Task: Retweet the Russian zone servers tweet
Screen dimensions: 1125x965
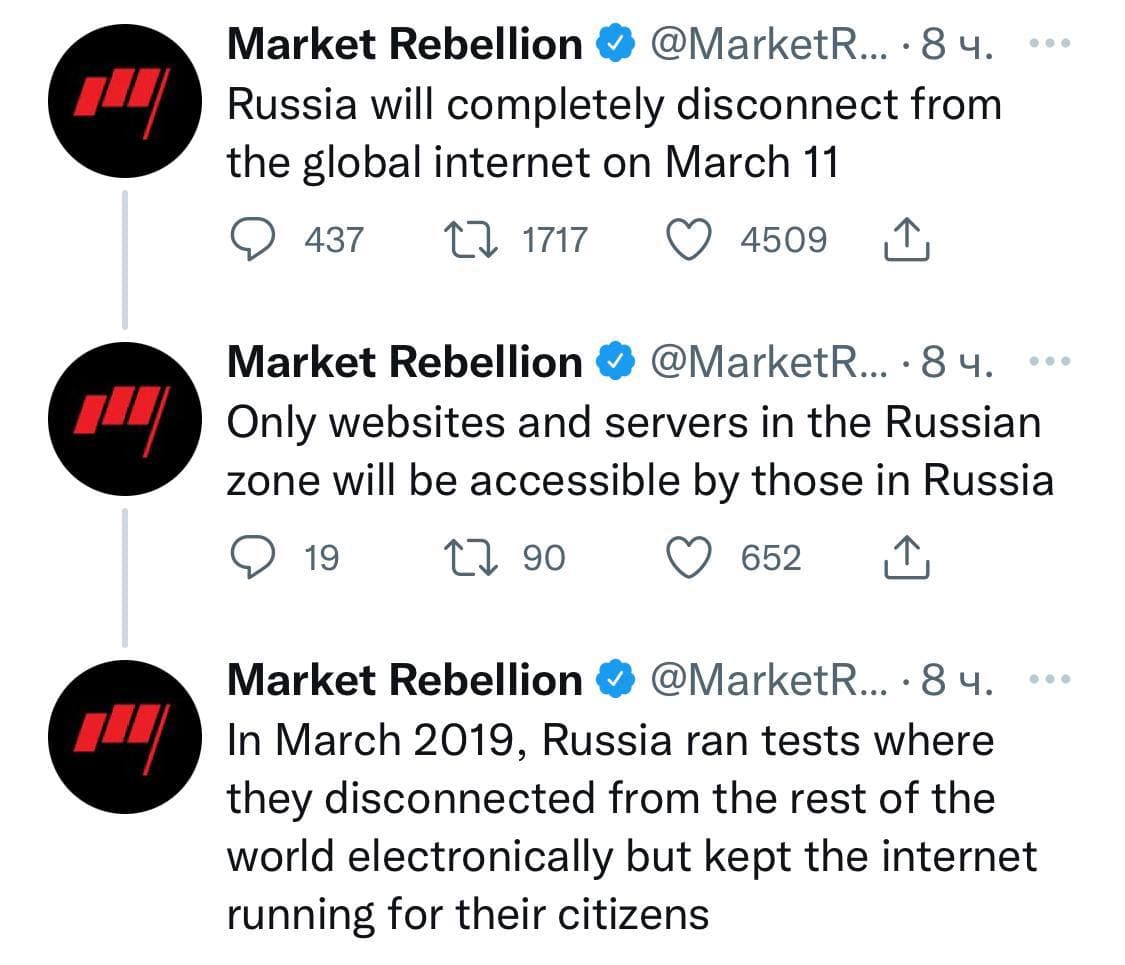Action: coord(465,558)
